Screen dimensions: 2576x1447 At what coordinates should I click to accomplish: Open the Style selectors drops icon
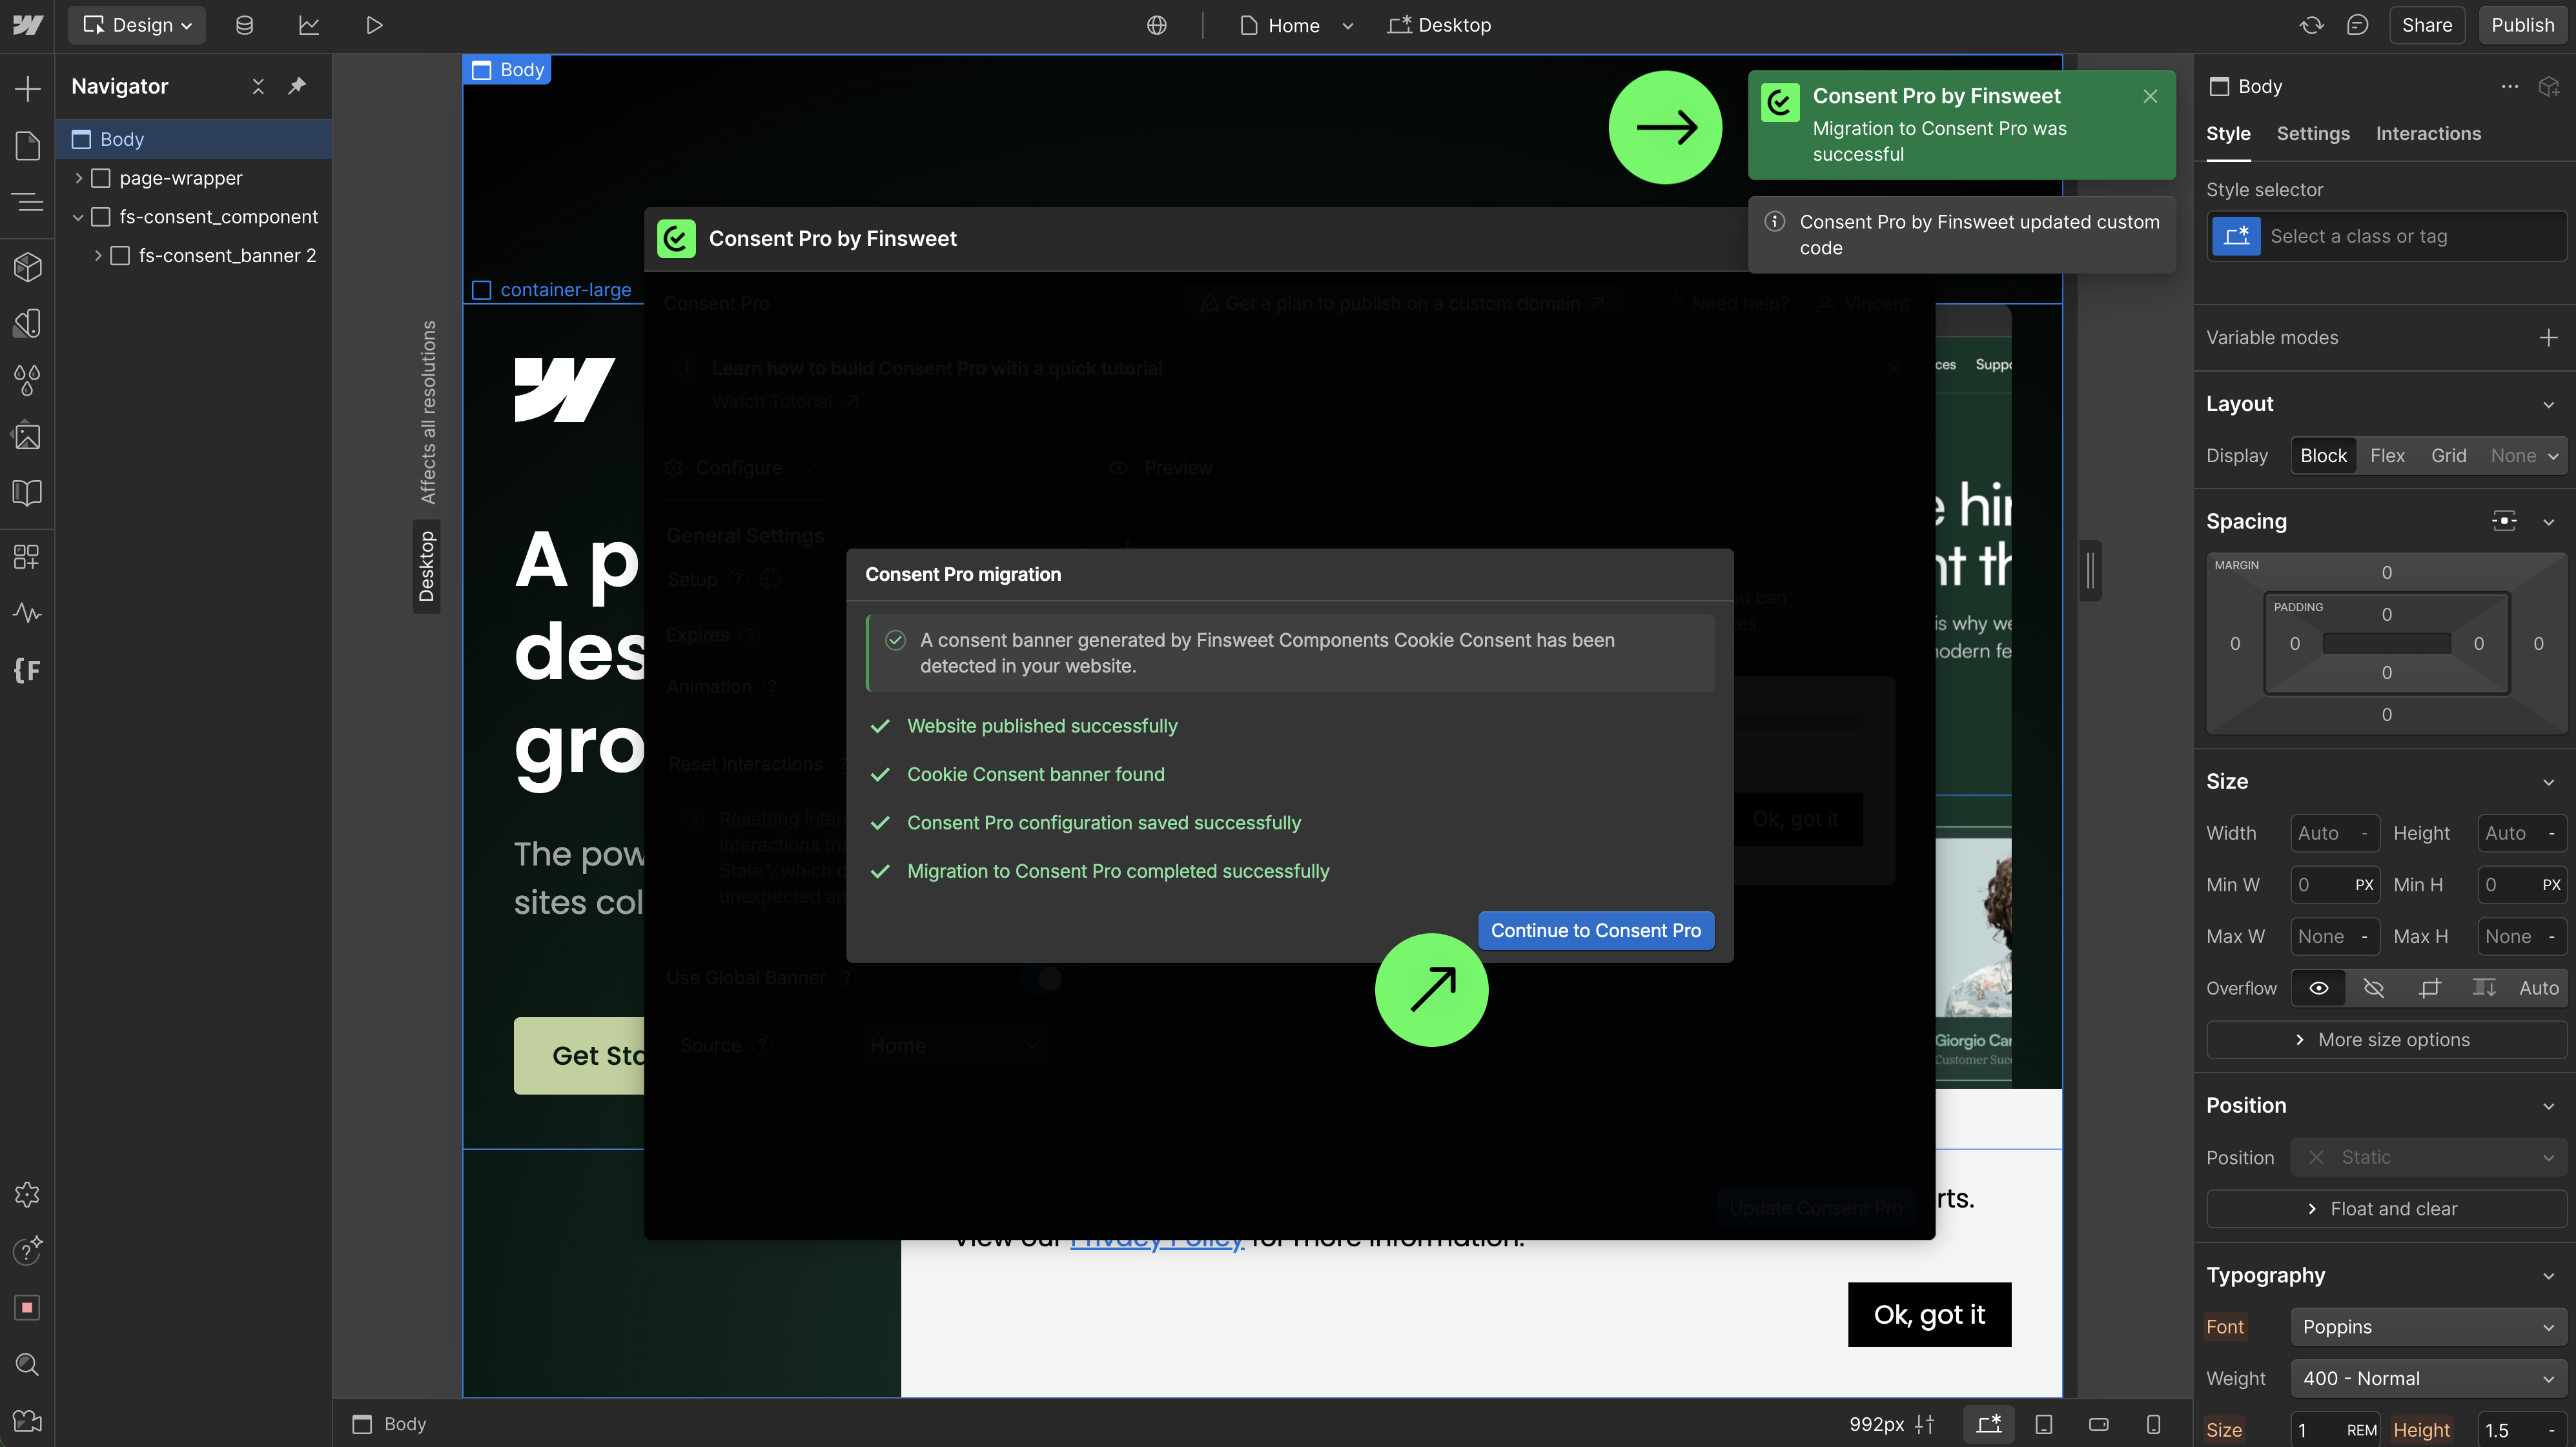tap(27, 380)
